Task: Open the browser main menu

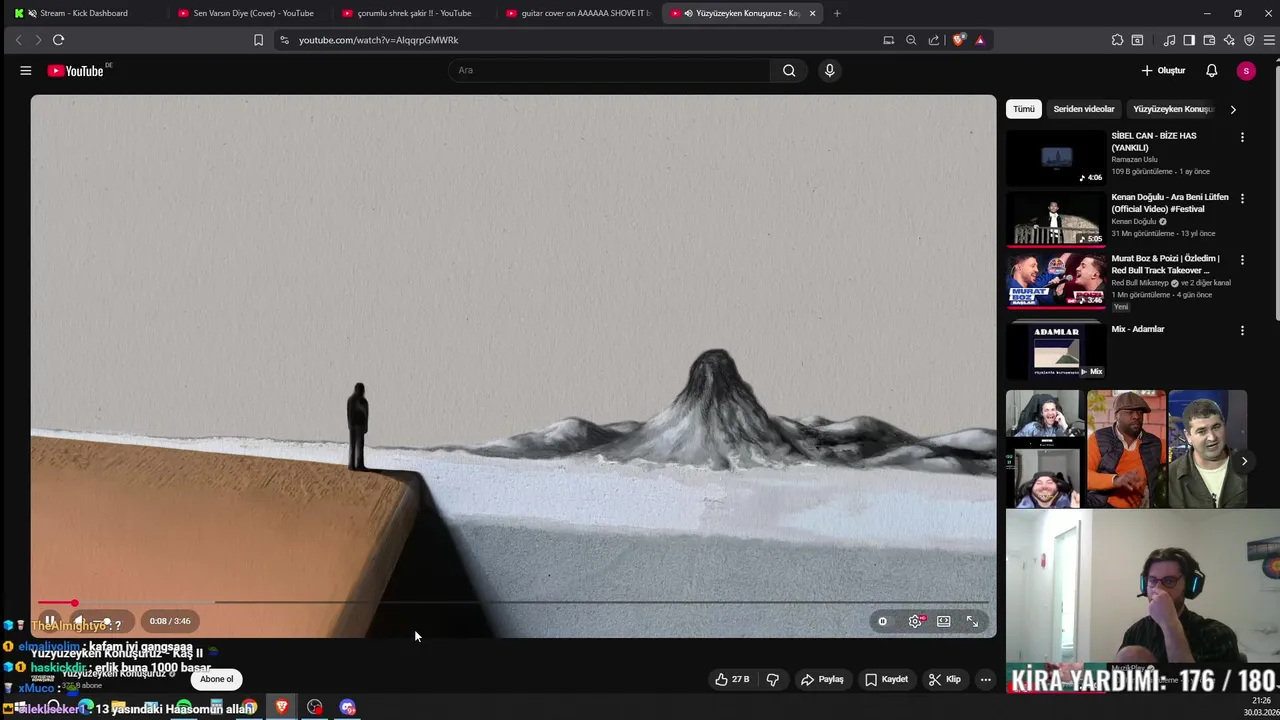Action: click(x=1269, y=40)
